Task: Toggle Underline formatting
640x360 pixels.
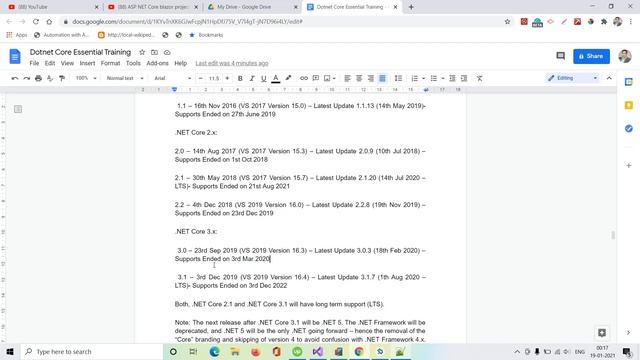Action: tap(264, 78)
